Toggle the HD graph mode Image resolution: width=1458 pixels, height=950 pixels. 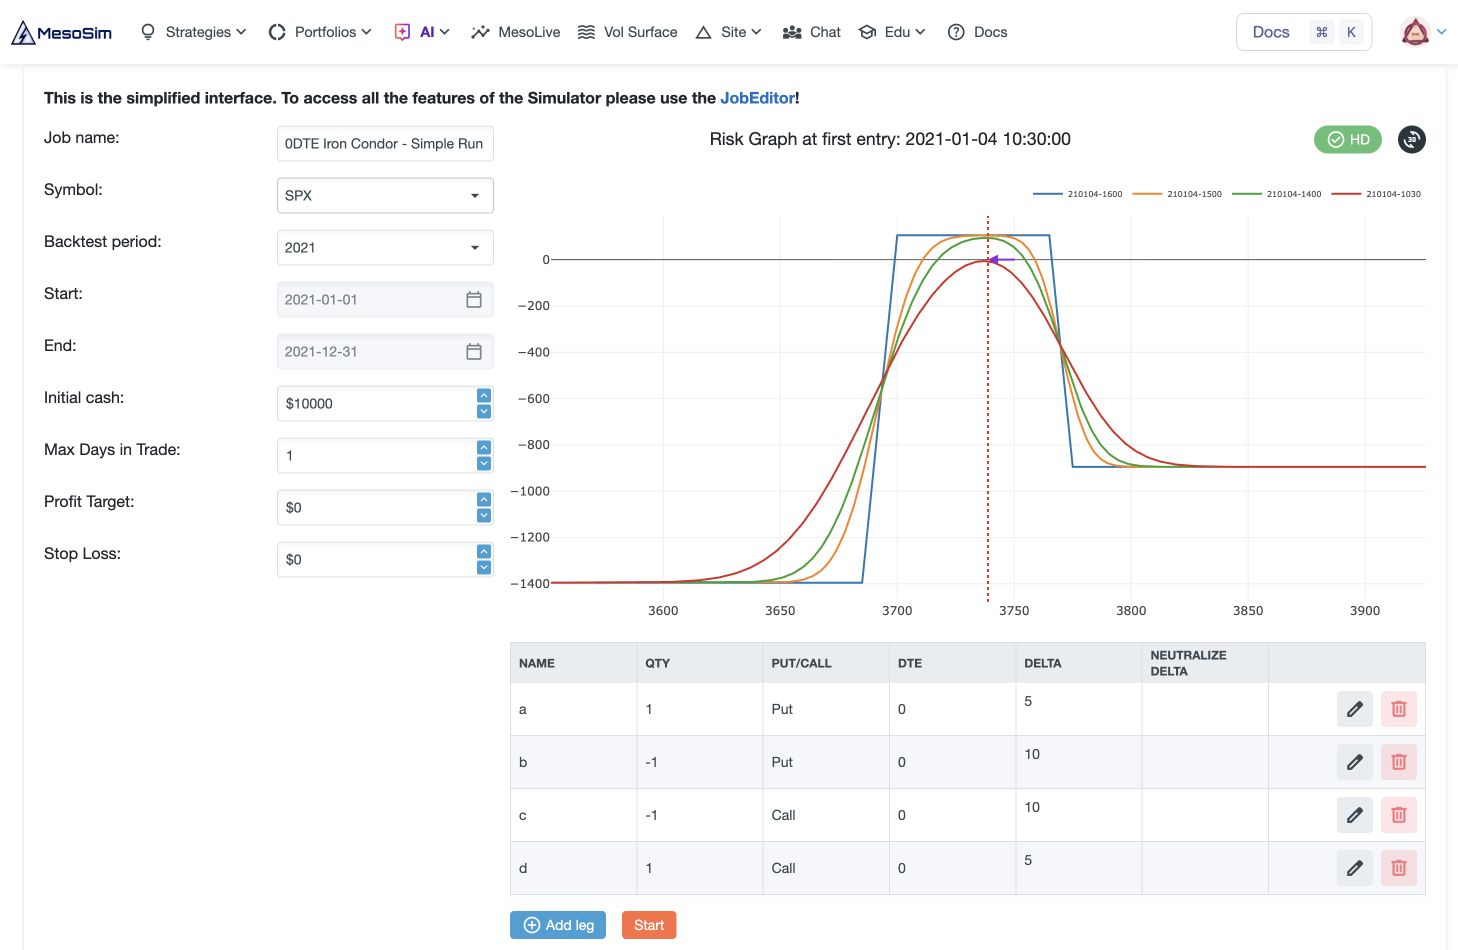click(x=1348, y=140)
